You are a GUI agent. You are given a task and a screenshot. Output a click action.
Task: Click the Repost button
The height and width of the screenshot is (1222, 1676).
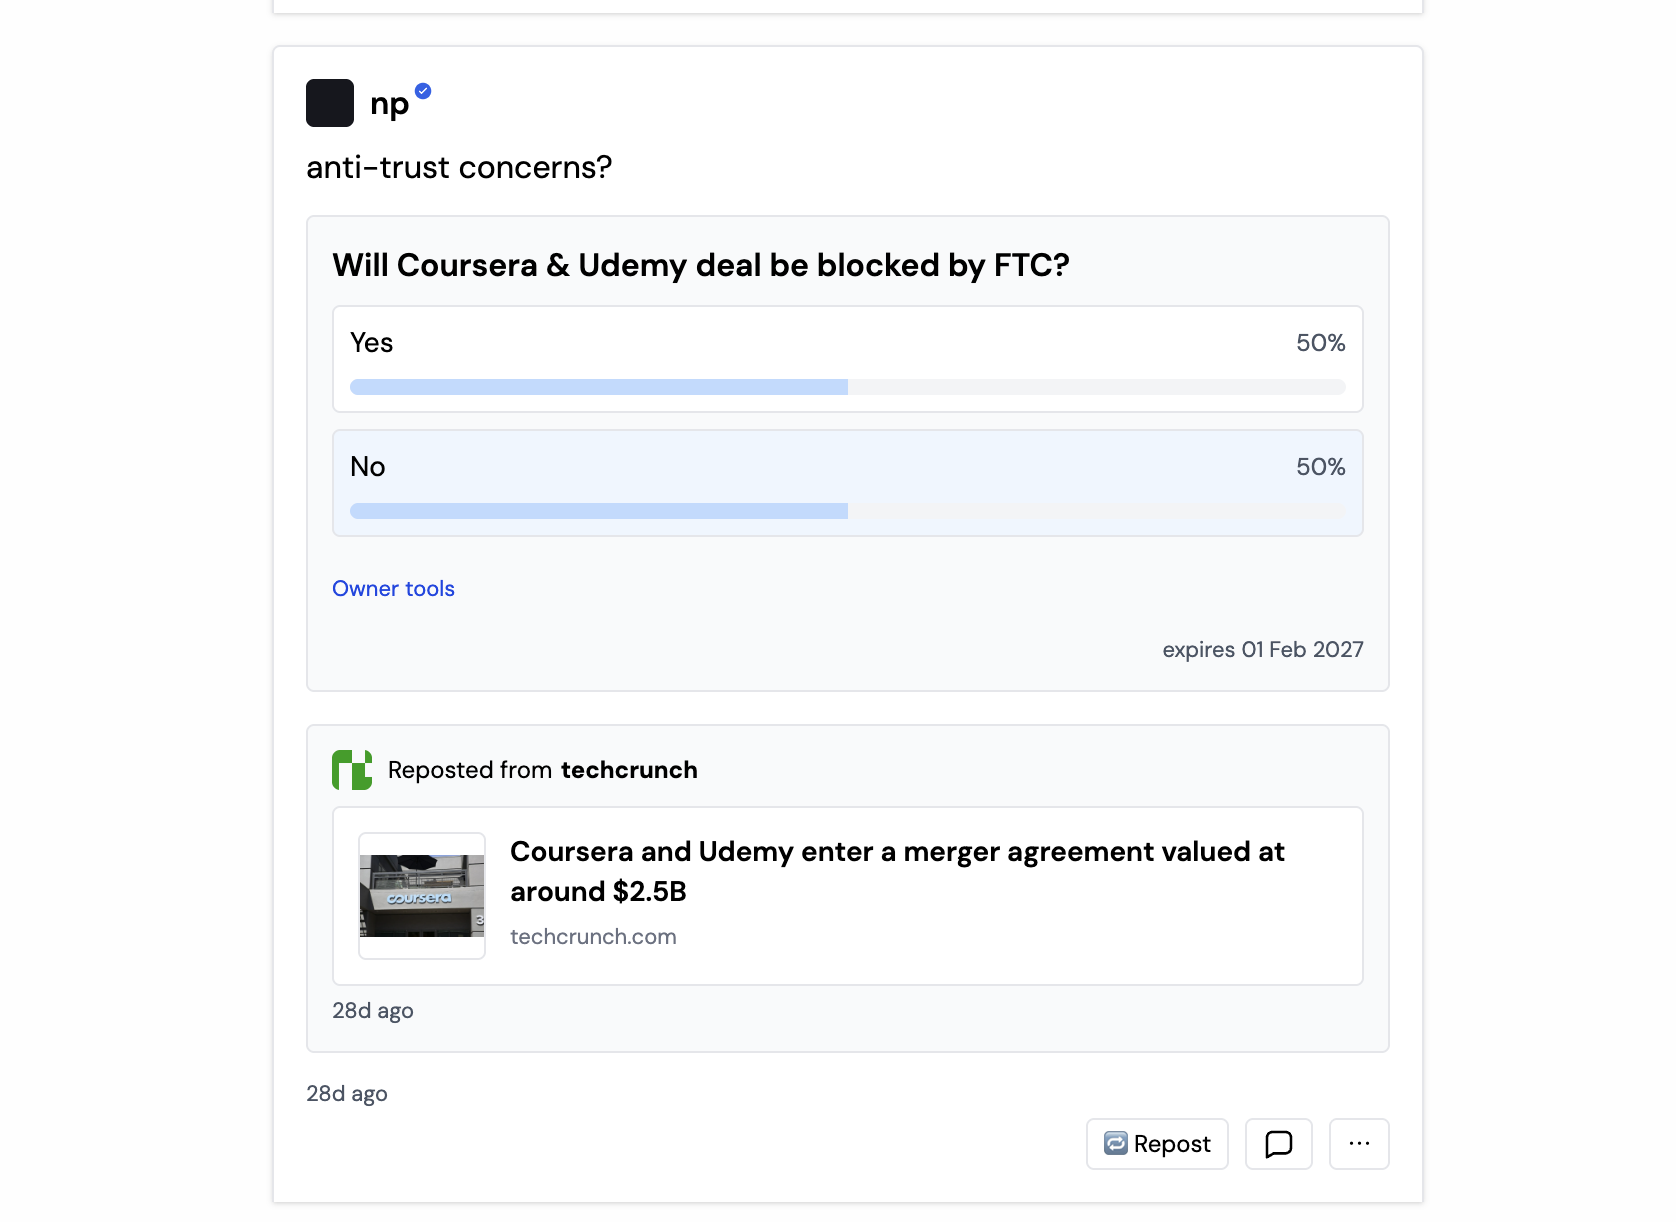click(1156, 1143)
